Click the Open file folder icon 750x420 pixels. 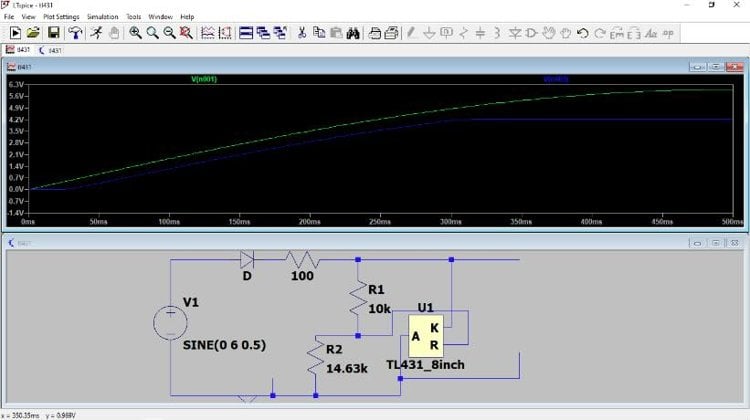point(33,33)
